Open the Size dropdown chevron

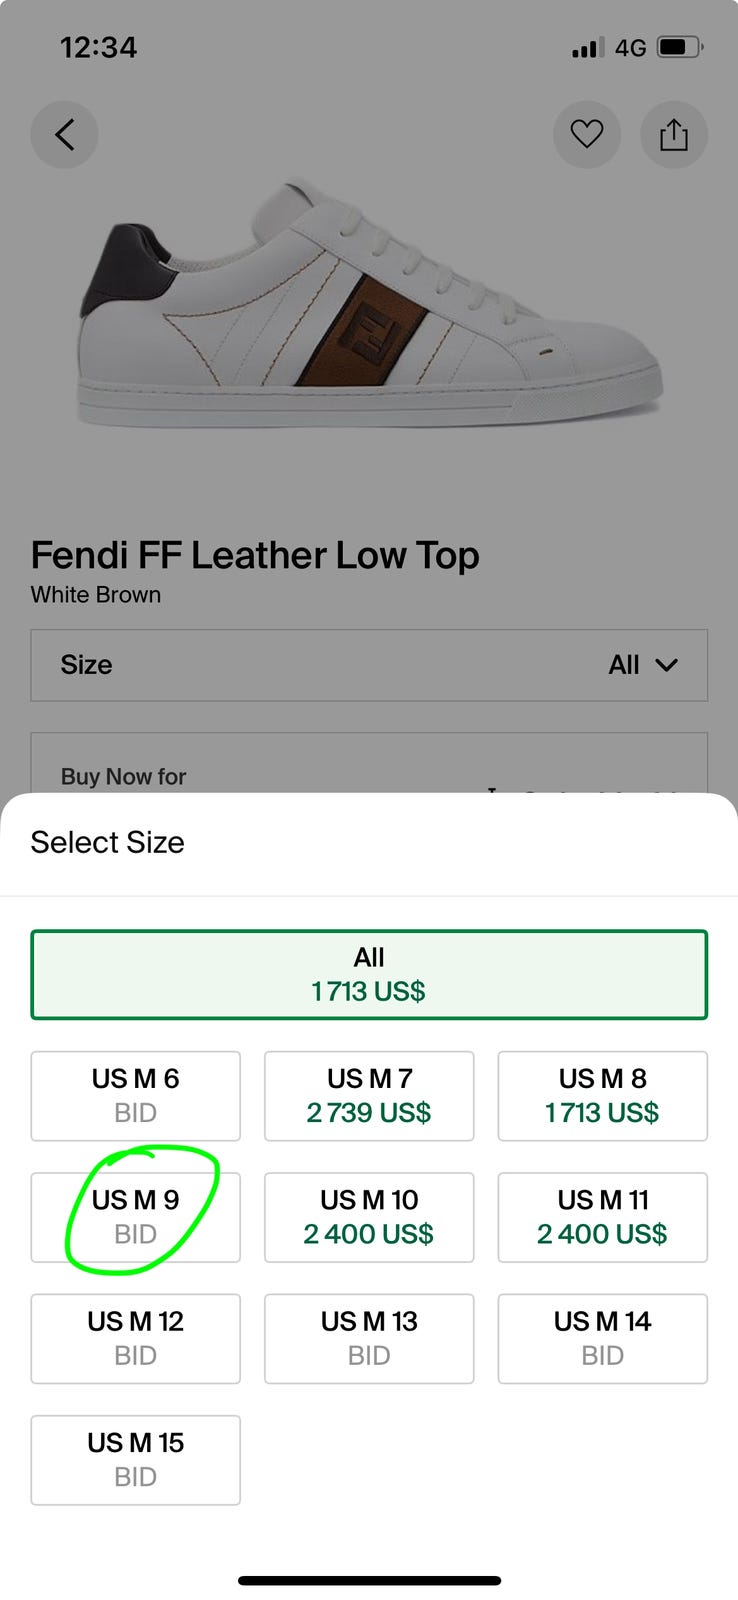tap(666, 665)
